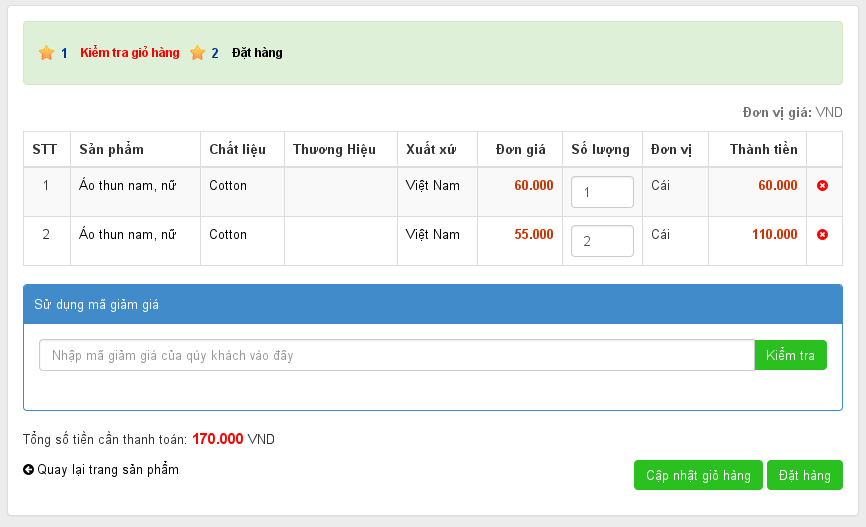
Task: Click the discount code input box
Action: (397, 355)
